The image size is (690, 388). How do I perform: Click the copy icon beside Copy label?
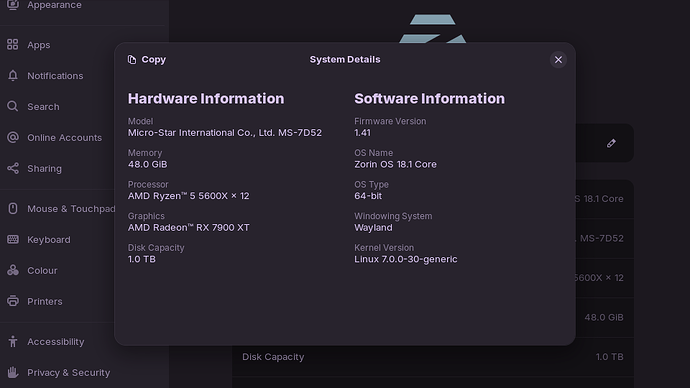(x=132, y=59)
